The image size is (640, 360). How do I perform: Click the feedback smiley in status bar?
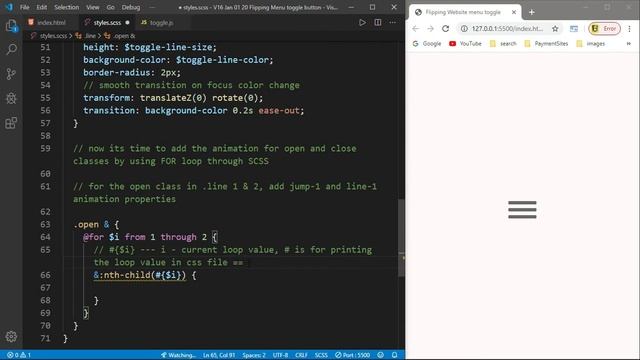pos(380,355)
